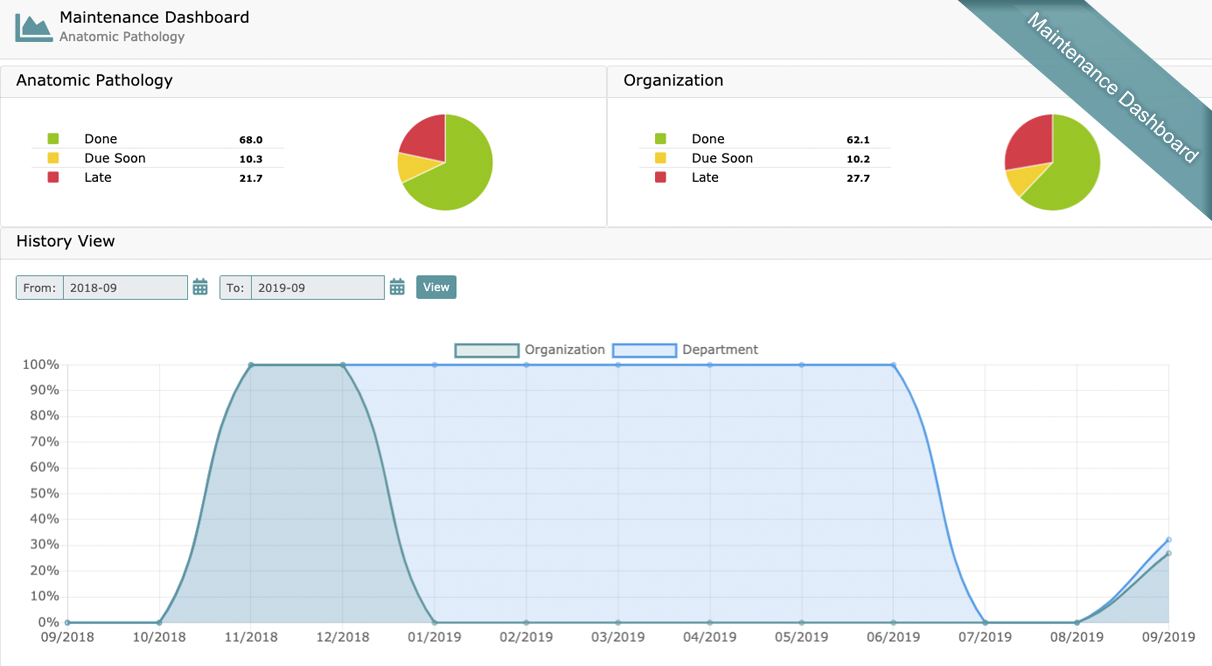
Task: Click the 100% data point at 11/2018
Action: [x=251, y=365]
